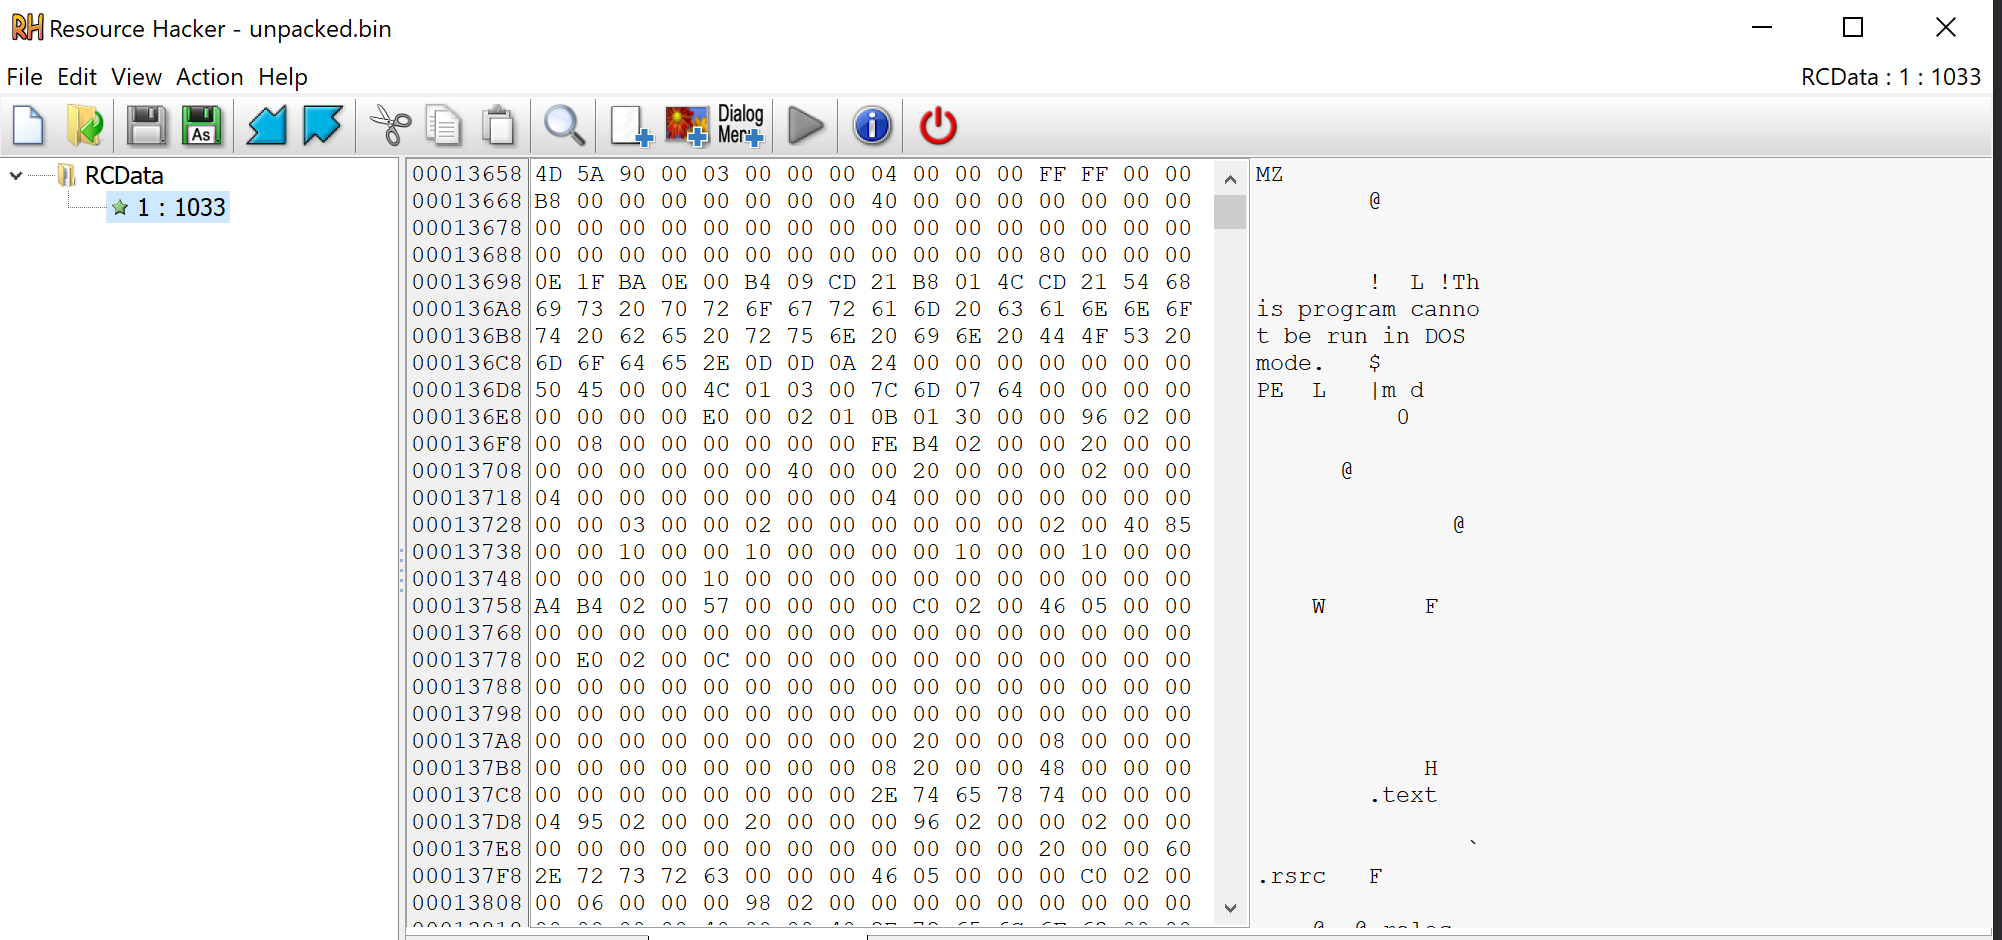Image resolution: width=2002 pixels, height=940 pixels.
Task: Save the file using the floppy icon
Action: [146, 126]
